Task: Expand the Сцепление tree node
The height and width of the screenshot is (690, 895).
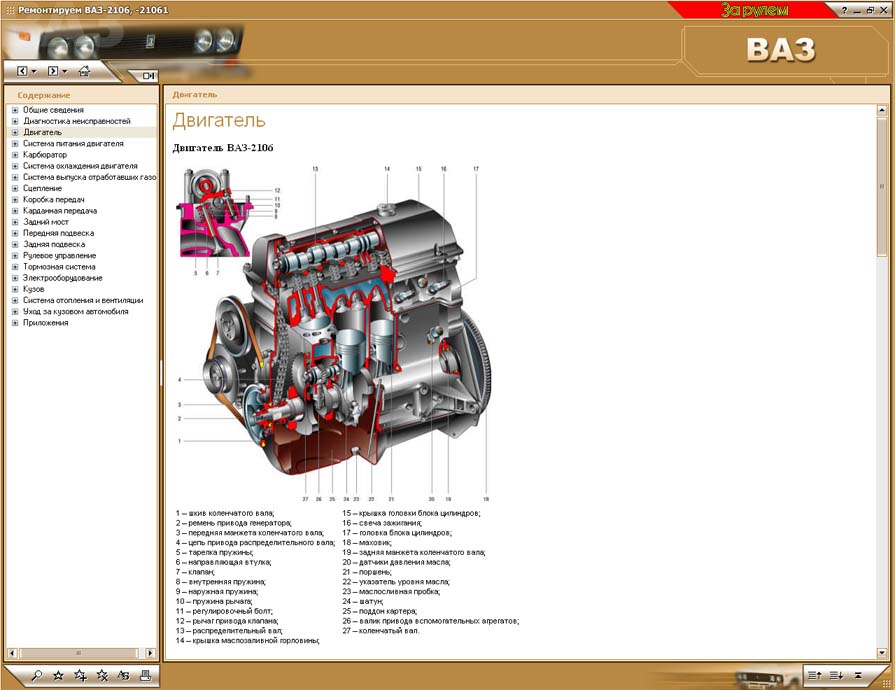Action: pyautogui.click(x=15, y=188)
